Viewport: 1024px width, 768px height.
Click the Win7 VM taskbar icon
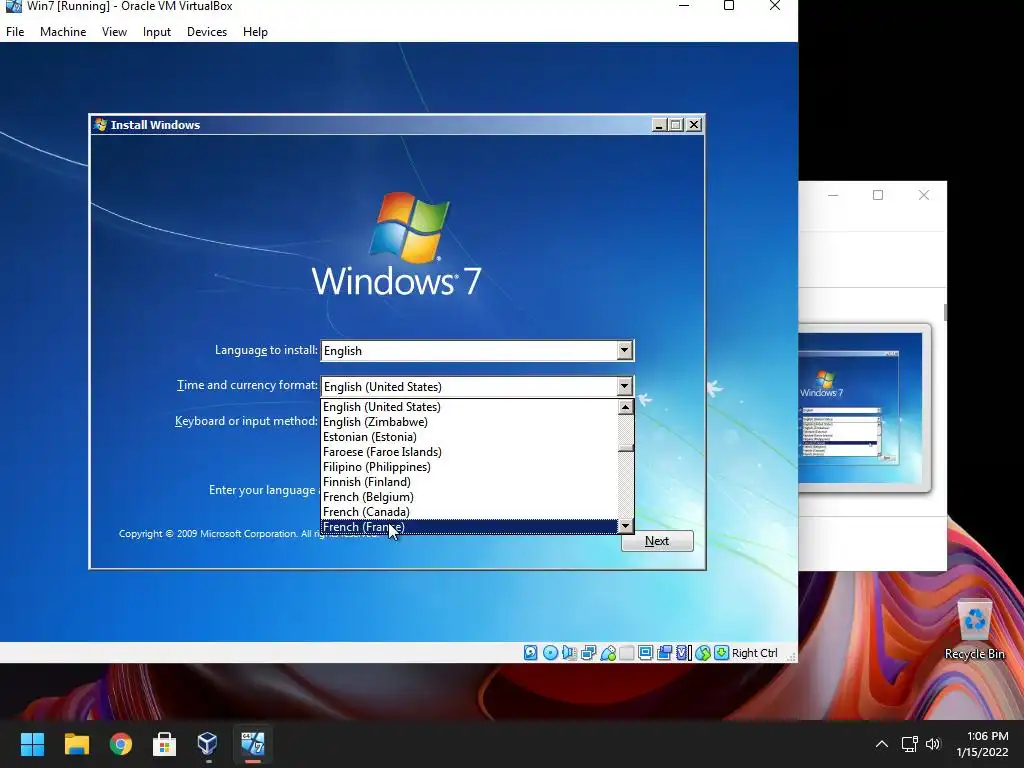click(253, 743)
